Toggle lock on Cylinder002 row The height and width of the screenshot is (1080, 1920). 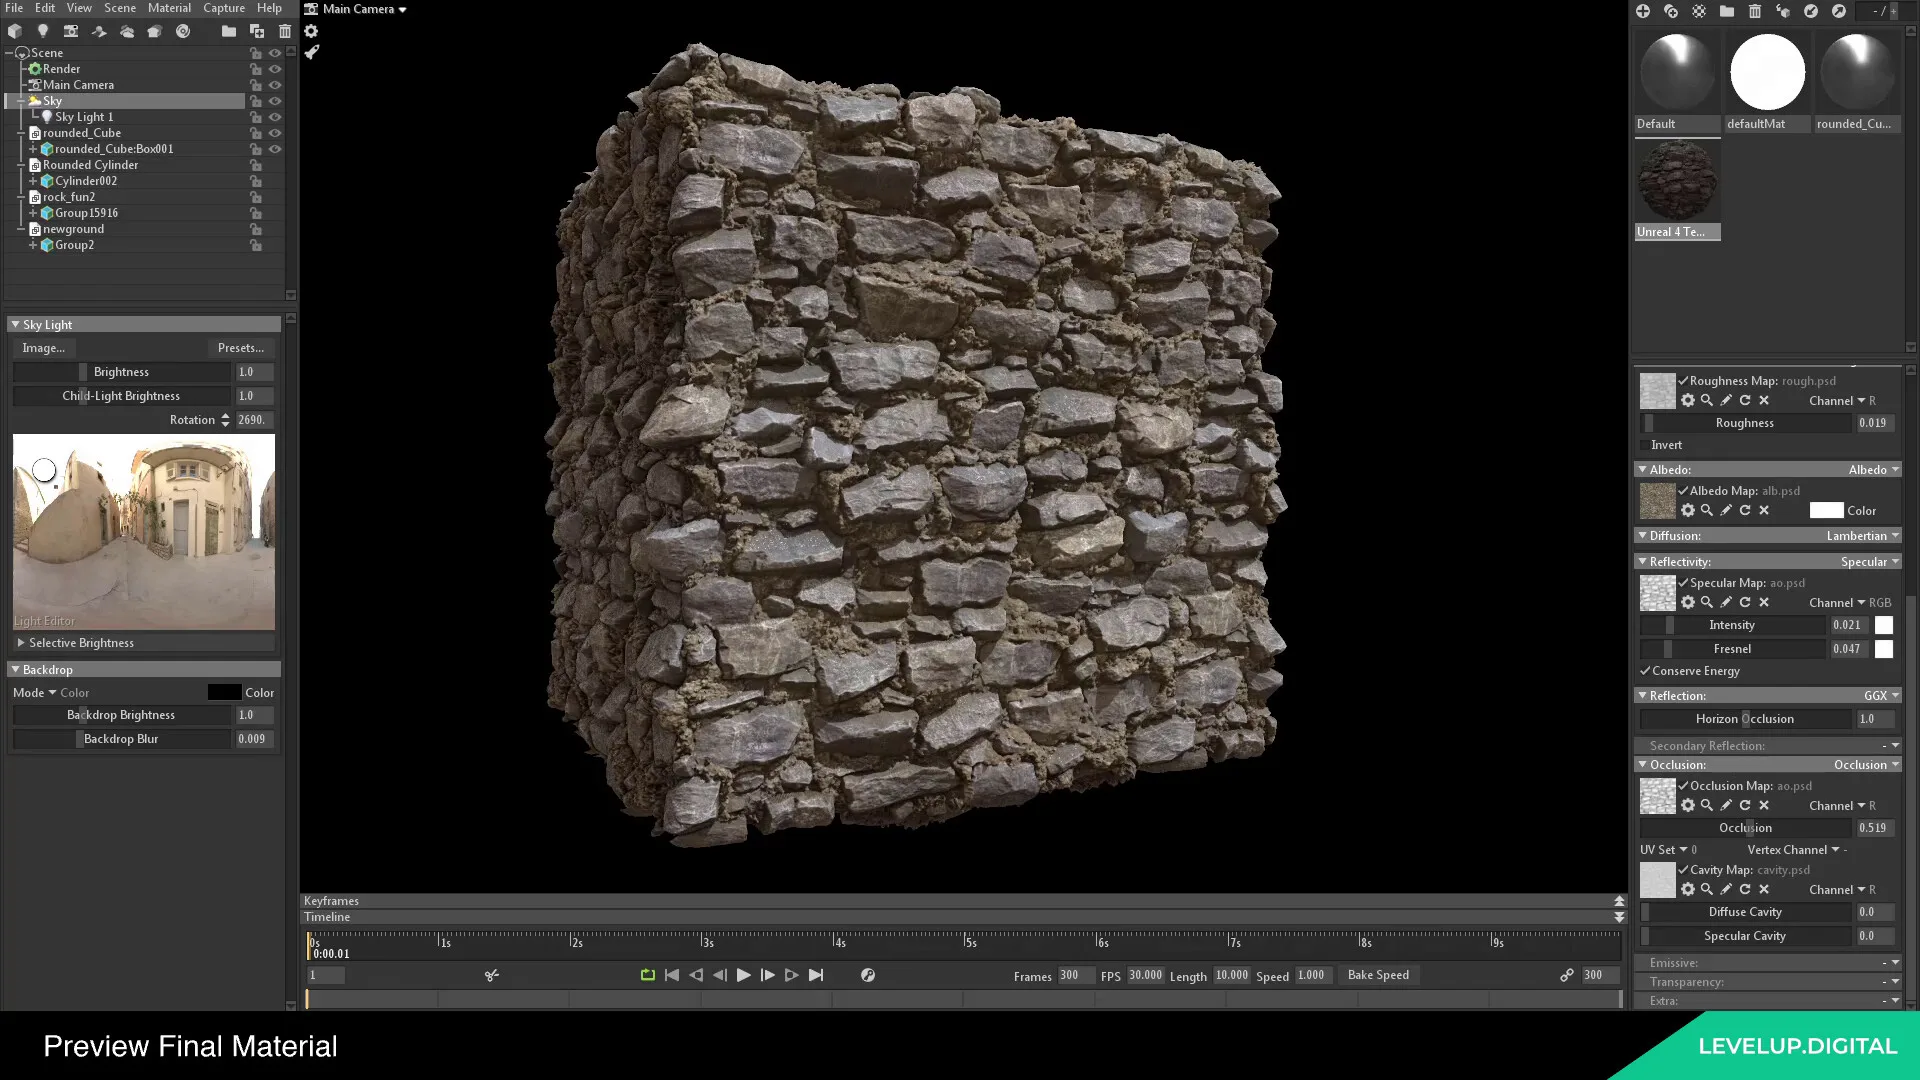point(256,181)
